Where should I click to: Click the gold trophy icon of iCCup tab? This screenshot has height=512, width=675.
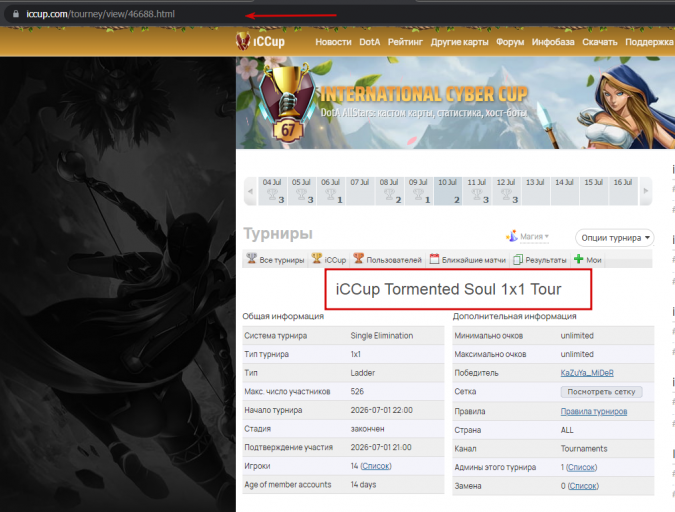pos(317,258)
